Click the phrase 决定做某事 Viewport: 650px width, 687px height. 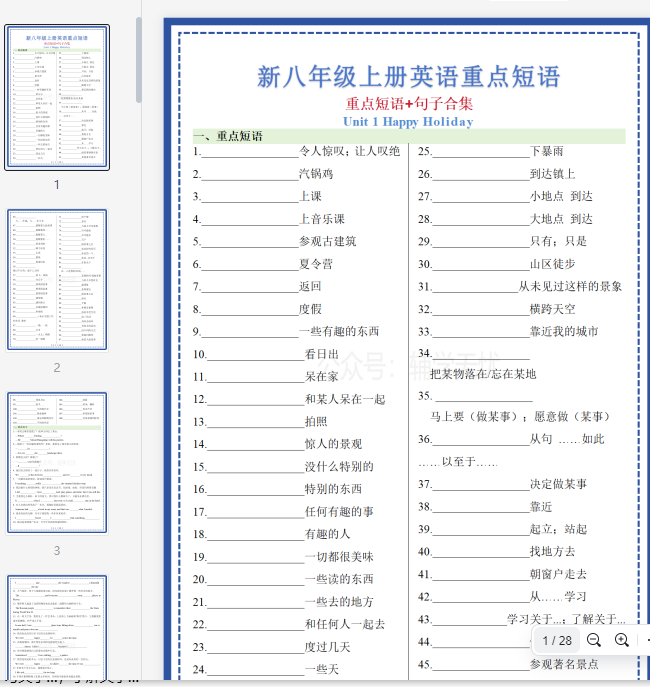[558, 484]
